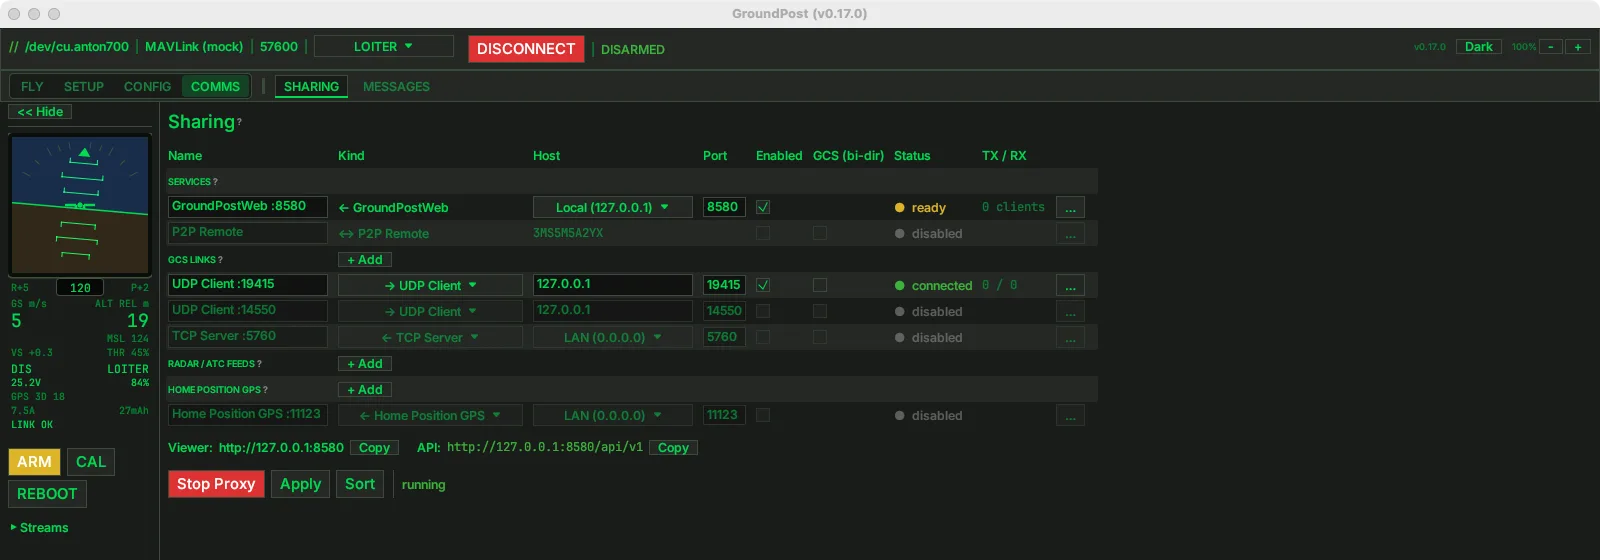The image size is (1600, 560).
Task: Open LAN (0.0.0.0) host dropdown for TCP Server
Action: (612, 337)
